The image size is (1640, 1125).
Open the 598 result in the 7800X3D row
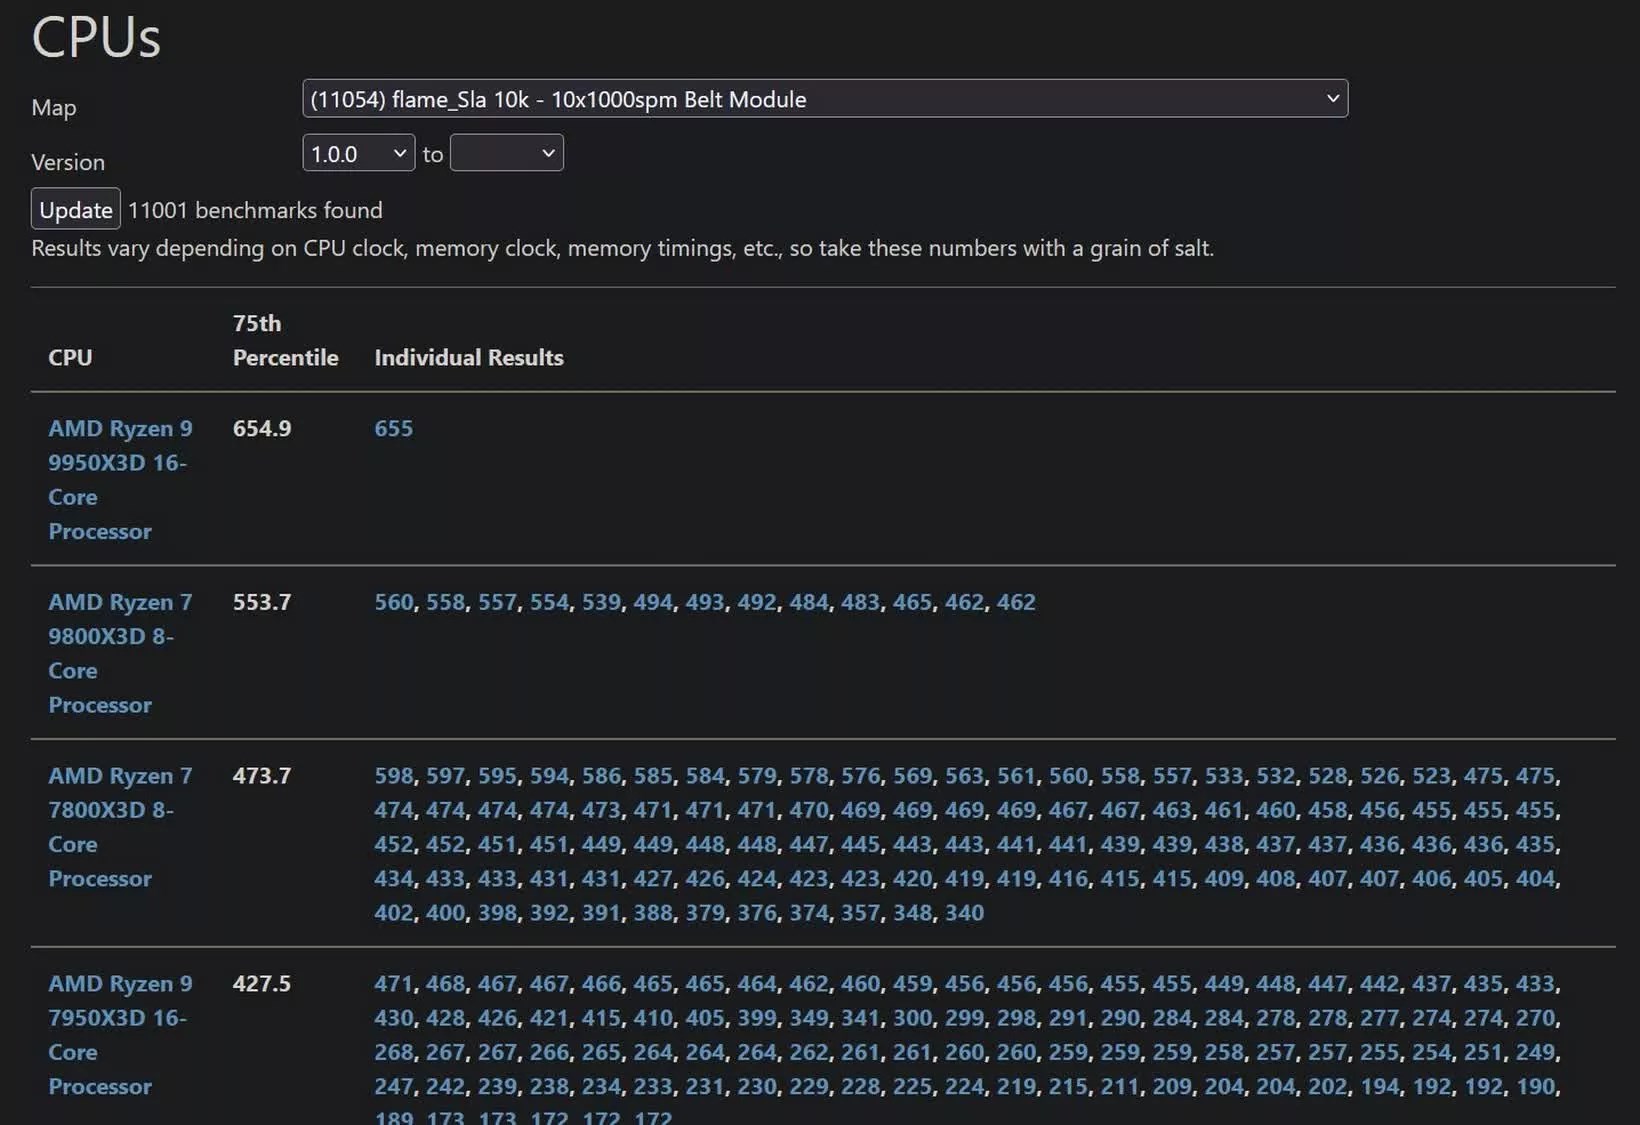coord(393,776)
